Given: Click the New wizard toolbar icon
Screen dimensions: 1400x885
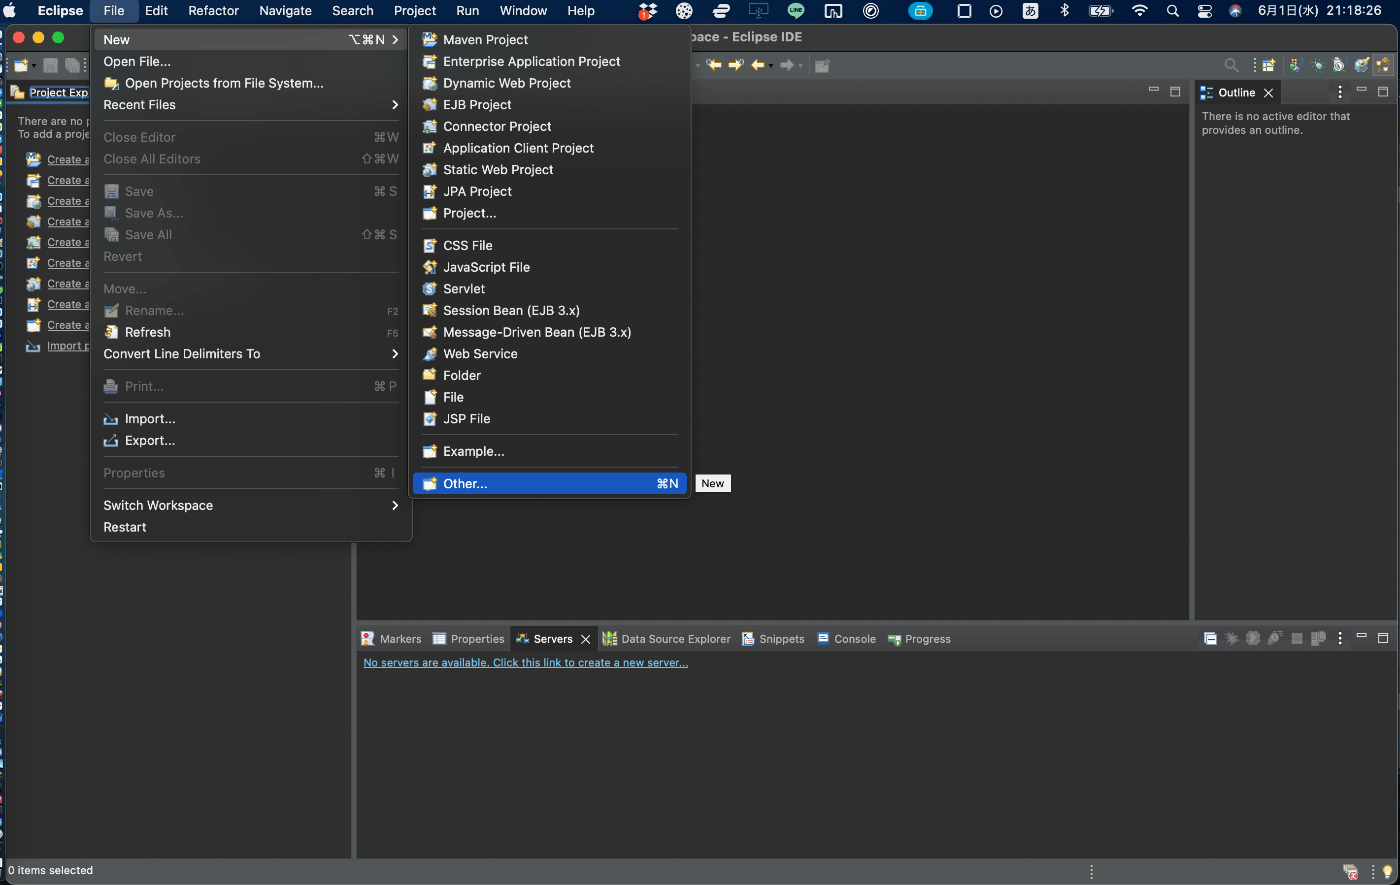Looking at the screenshot, I should (20, 65).
